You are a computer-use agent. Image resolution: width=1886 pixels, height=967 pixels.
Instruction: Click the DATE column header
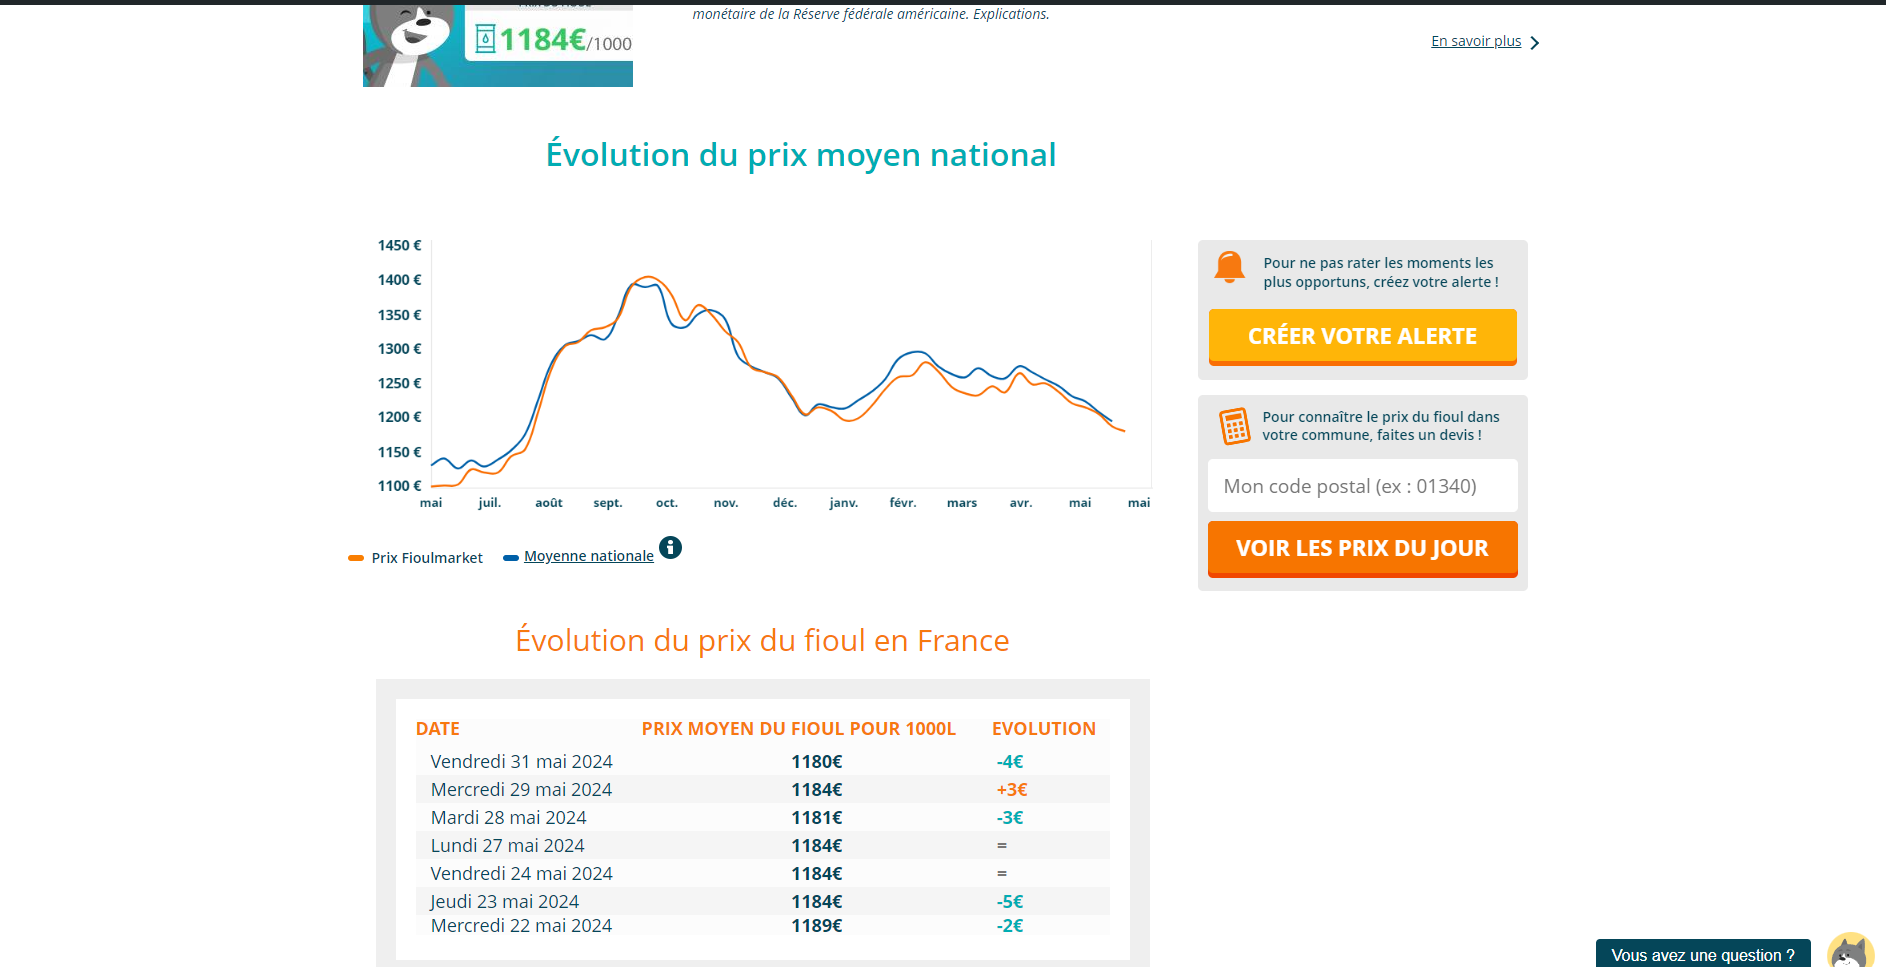click(x=438, y=729)
